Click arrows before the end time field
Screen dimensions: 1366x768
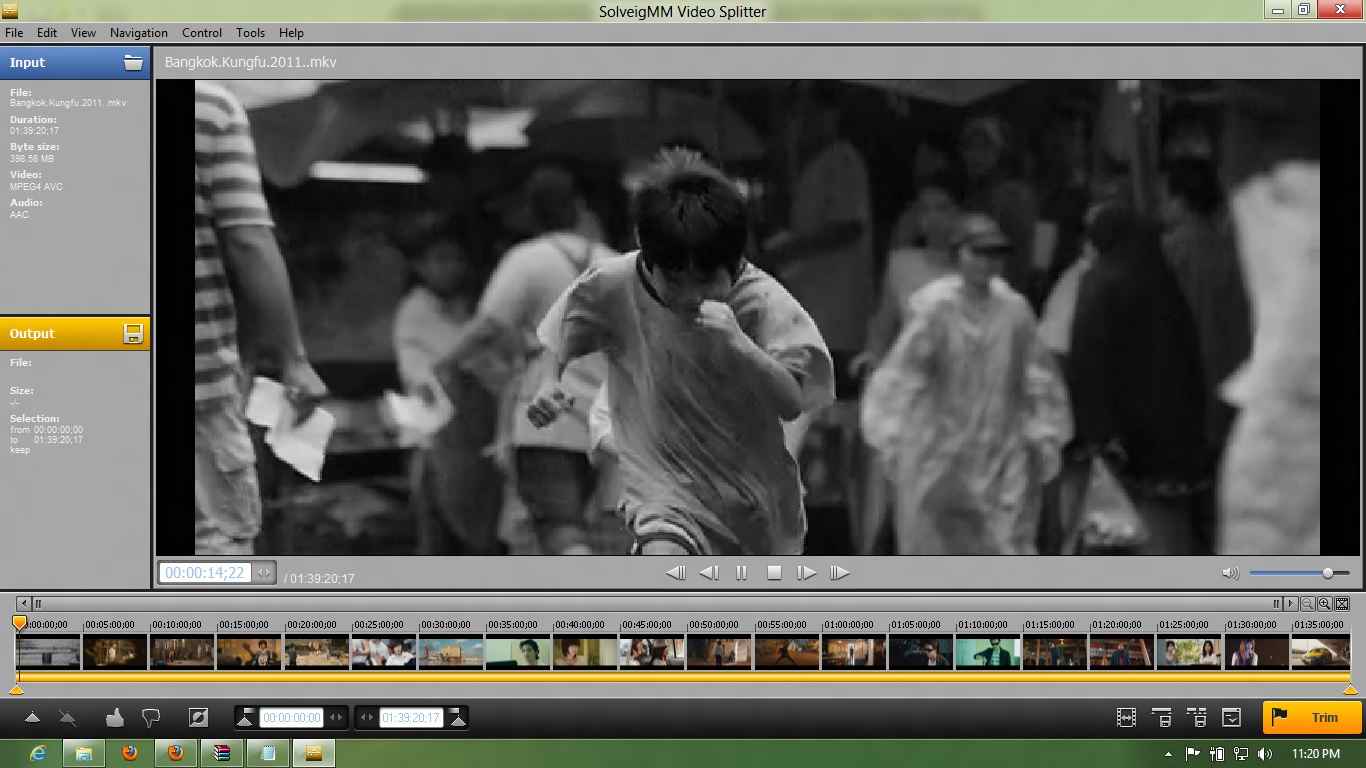click(x=367, y=718)
